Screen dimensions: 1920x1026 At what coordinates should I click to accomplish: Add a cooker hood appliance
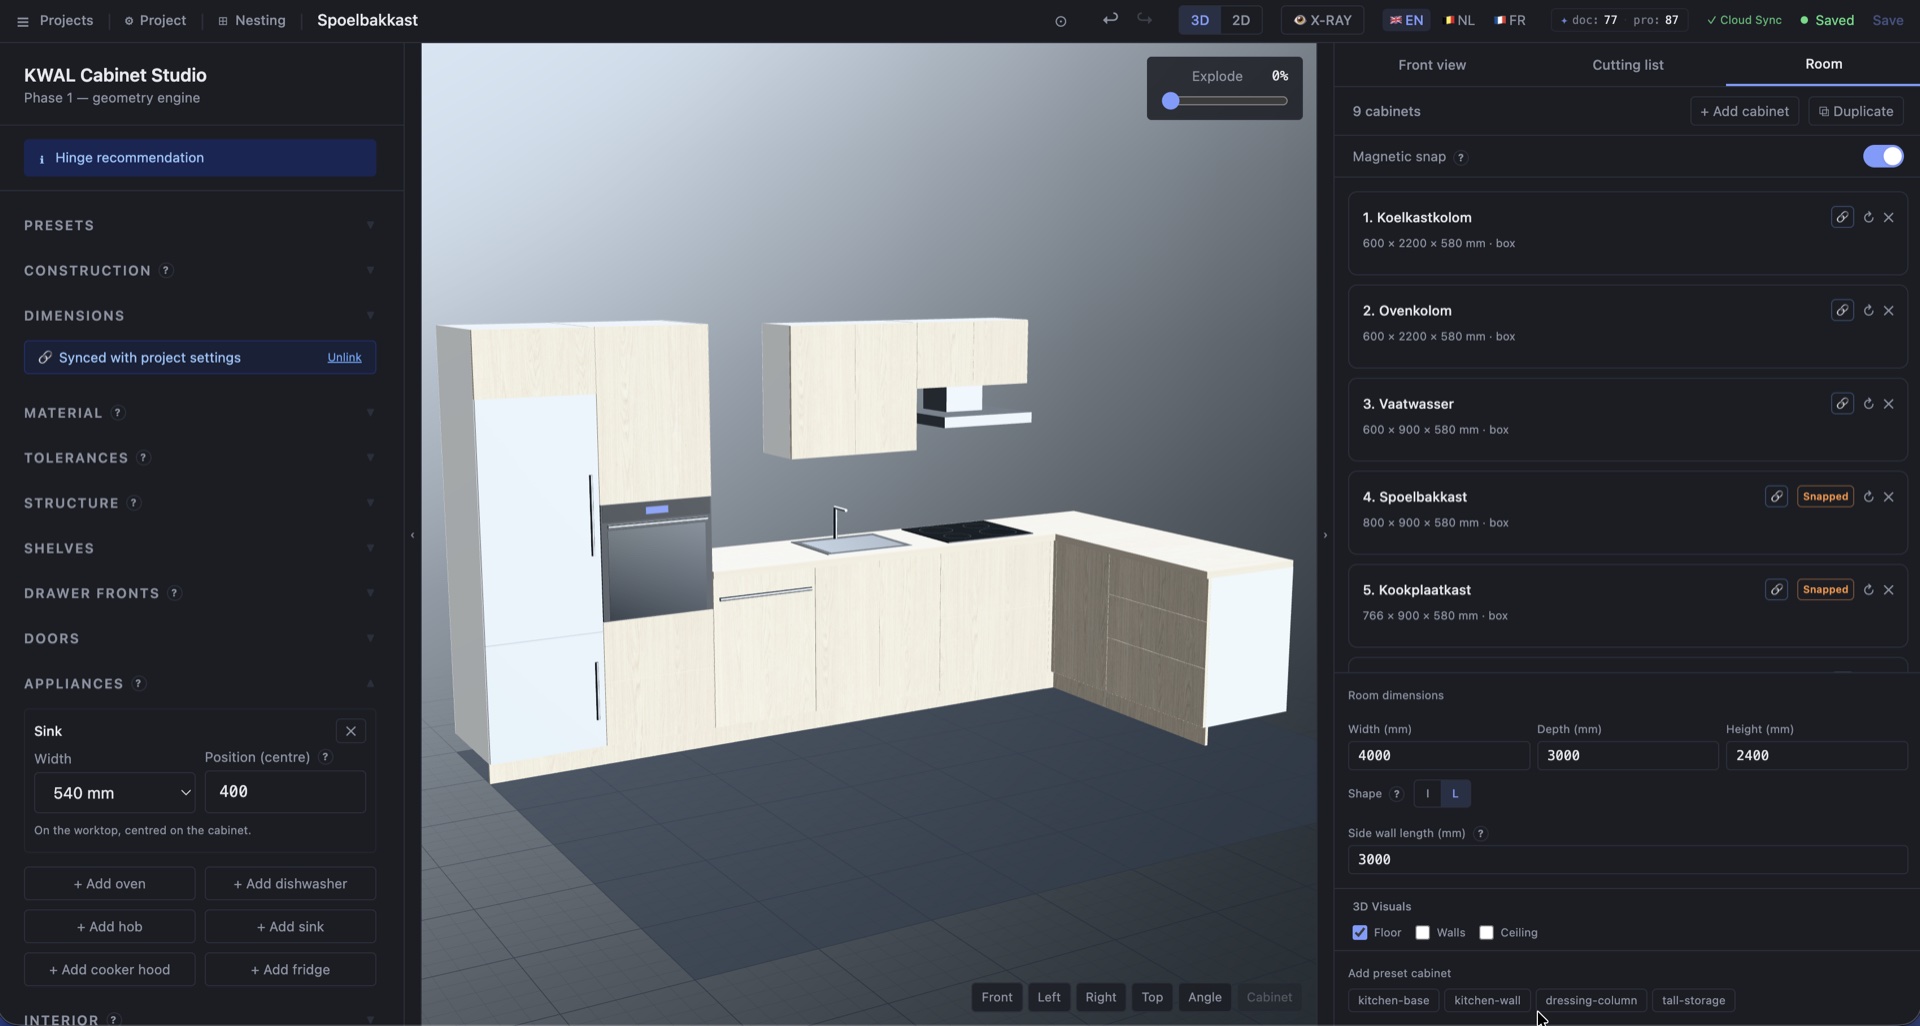pos(109,969)
